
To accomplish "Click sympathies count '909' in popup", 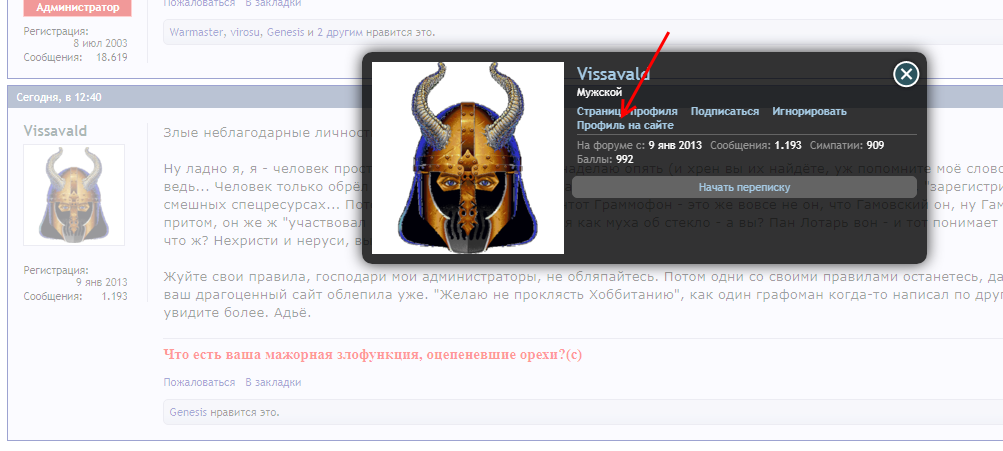I will tap(875, 145).
